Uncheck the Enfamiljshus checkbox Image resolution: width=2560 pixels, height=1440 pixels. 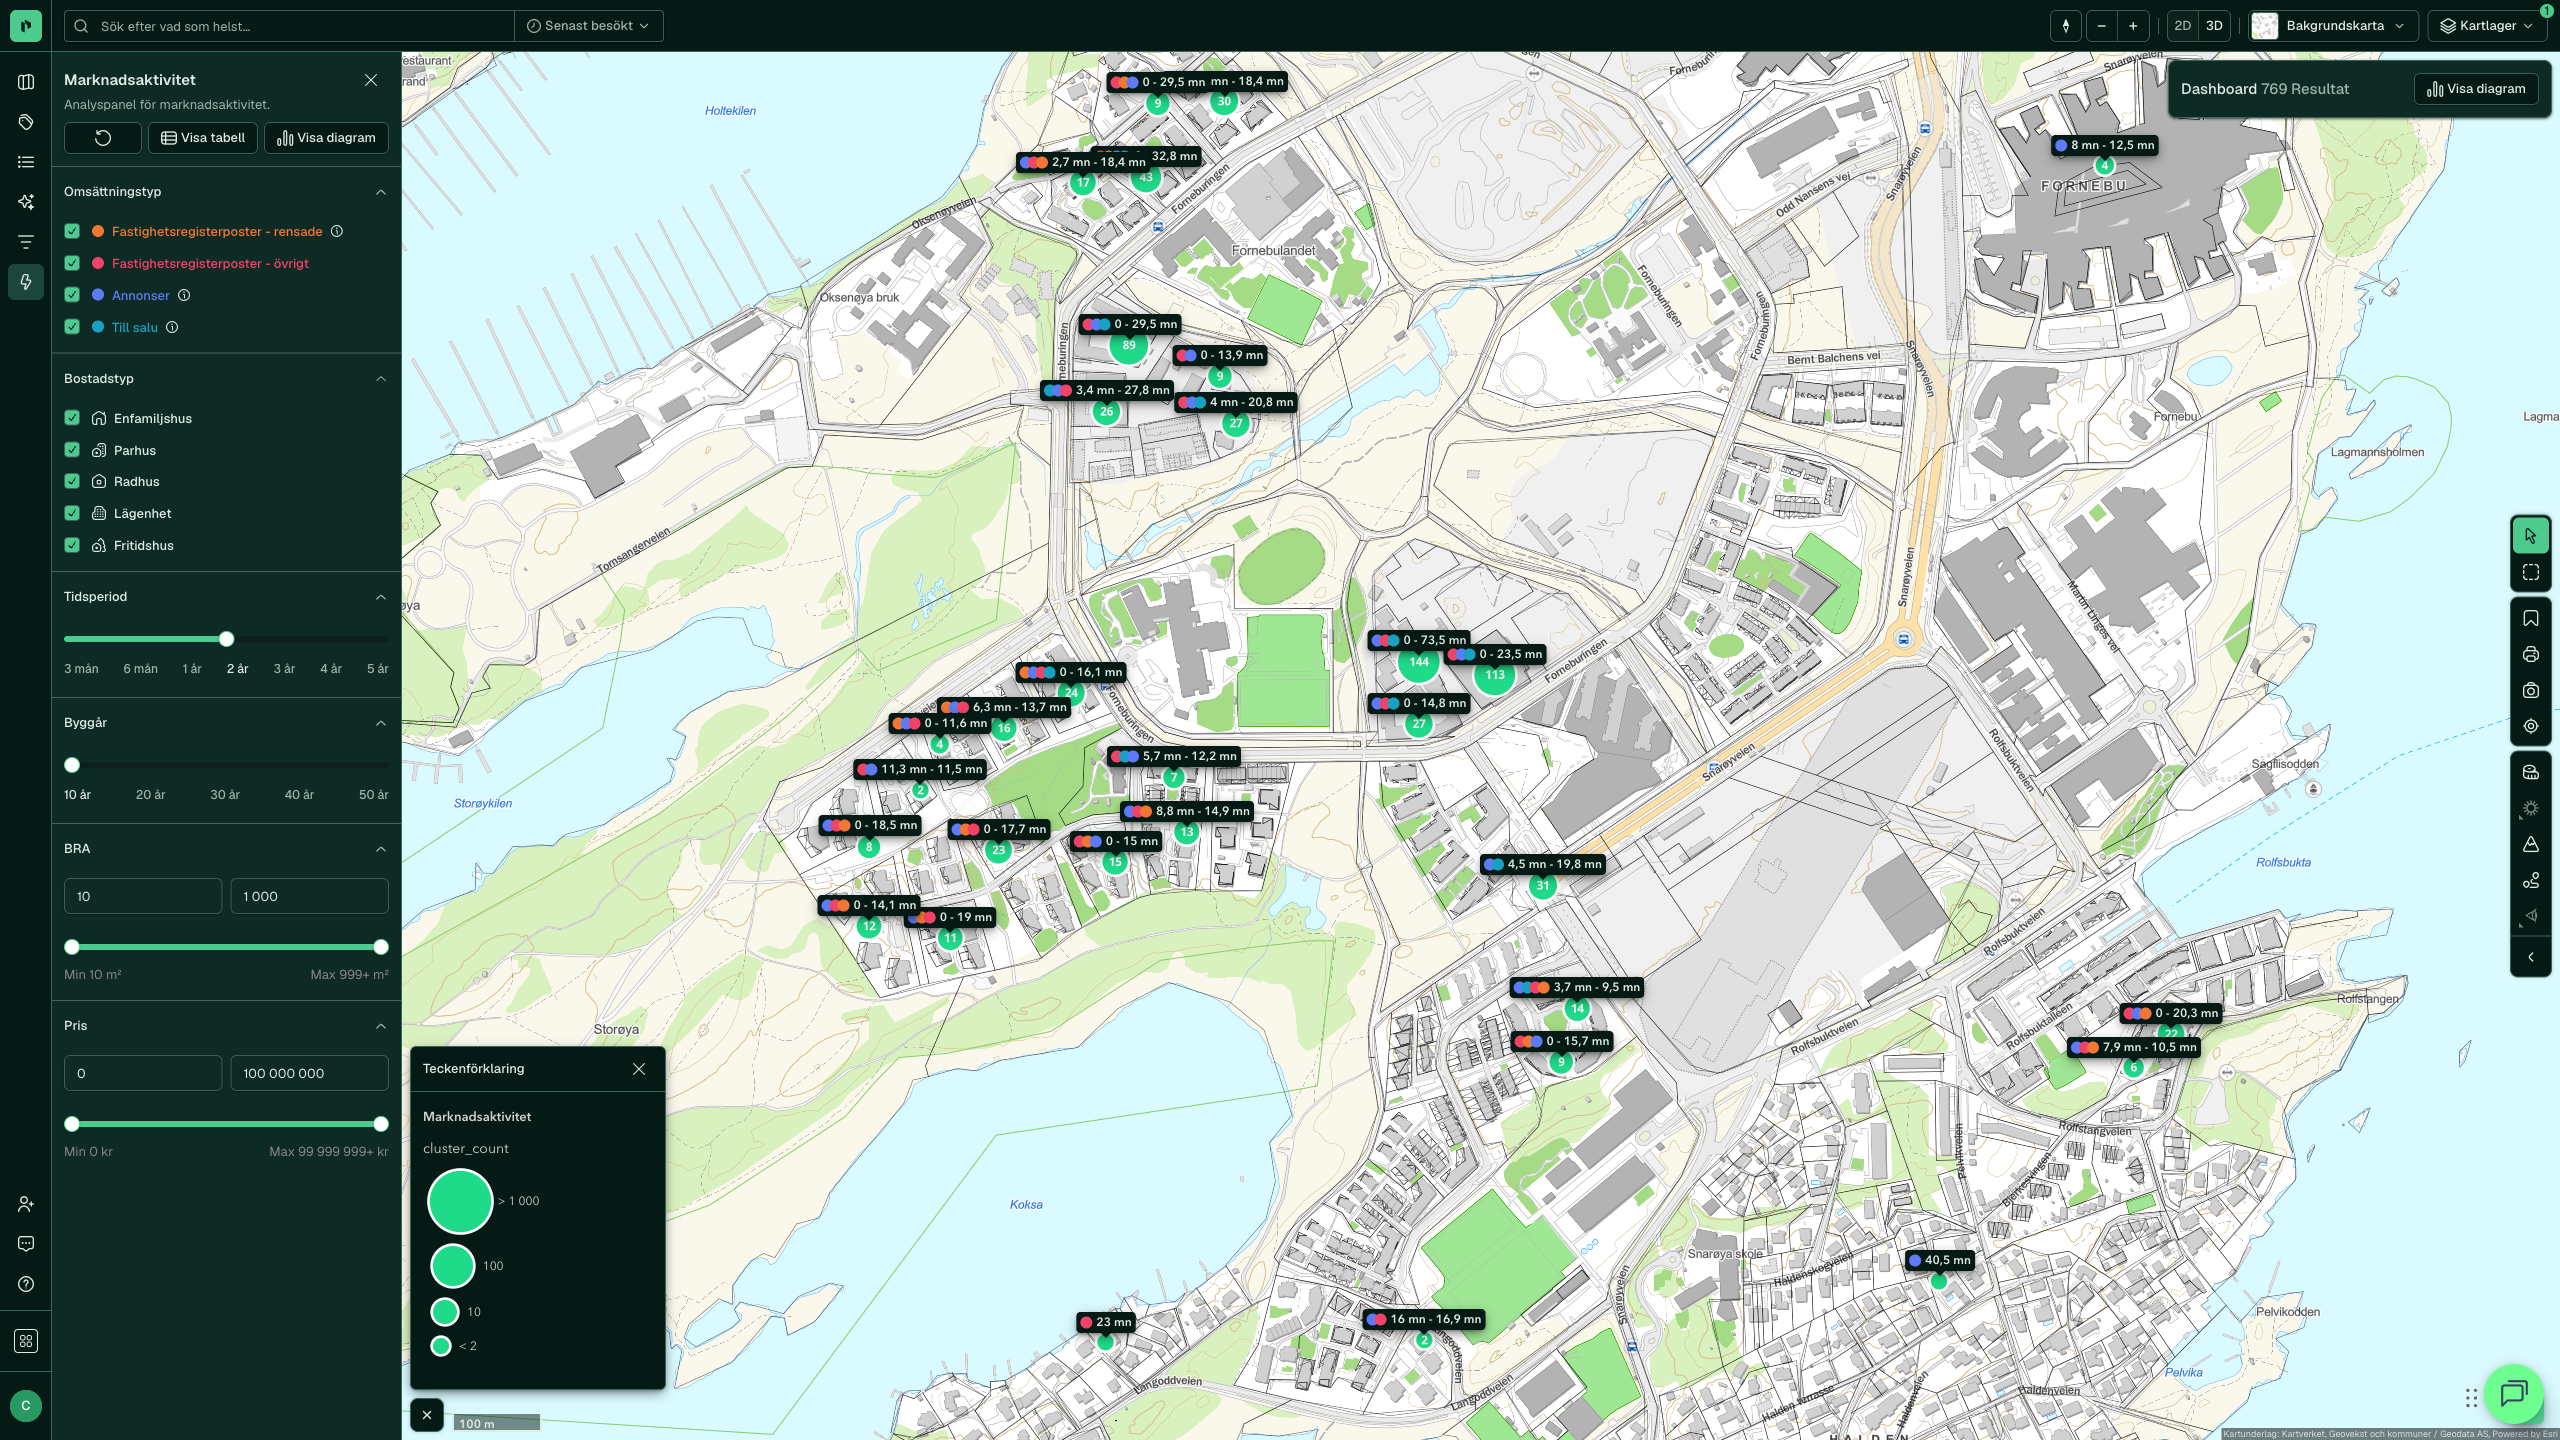pyautogui.click(x=72, y=418)
